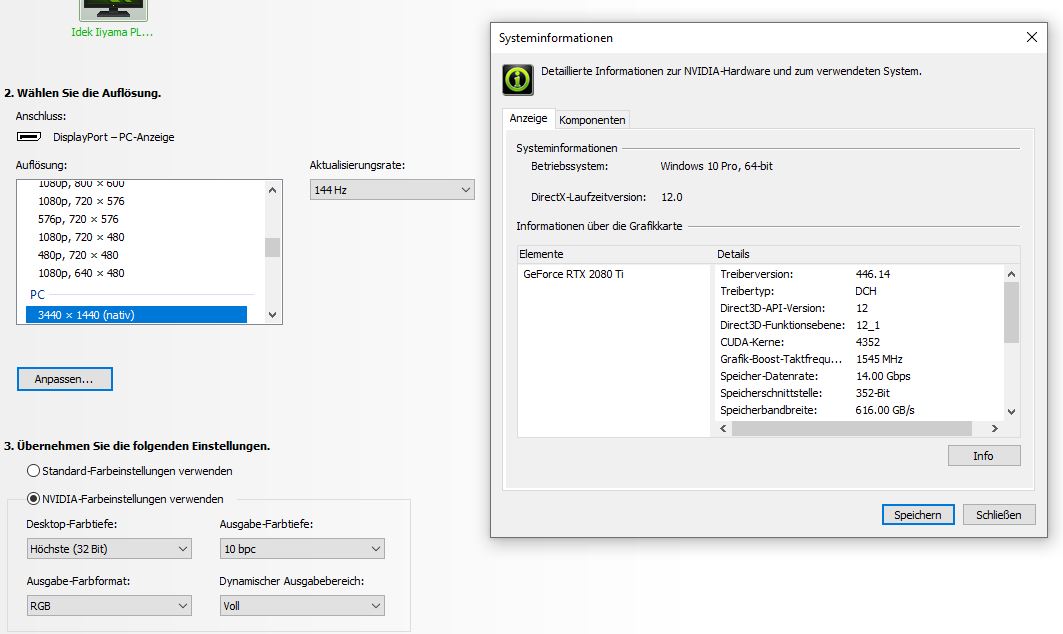
Task: Click the Details horizontal scrollbar thumb
Action: (x=851, y=429)
